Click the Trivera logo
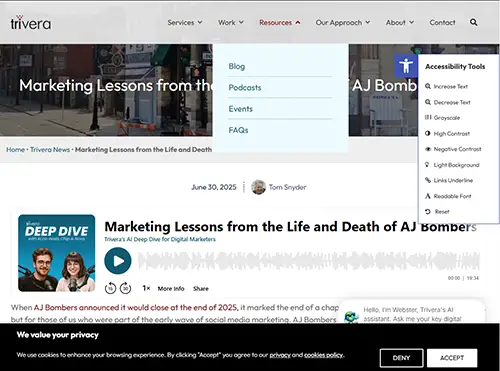Screen dimensions: 500x371 pos(31,23)
